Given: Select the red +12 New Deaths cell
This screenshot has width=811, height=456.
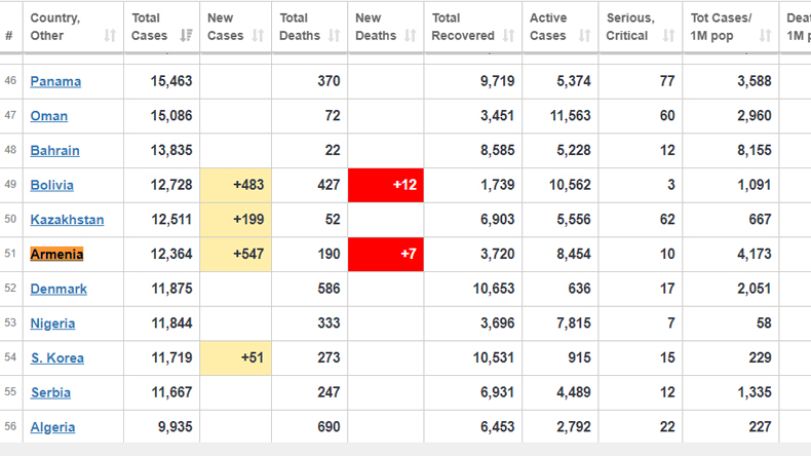Looking at the screenshot, I should (x=386, y=185).
